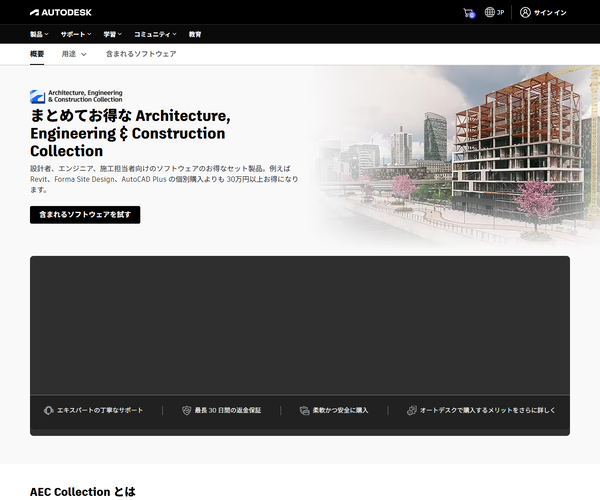Click the headset expert support icon
Screen dimensions: 600x500
[x=48, y=410]
